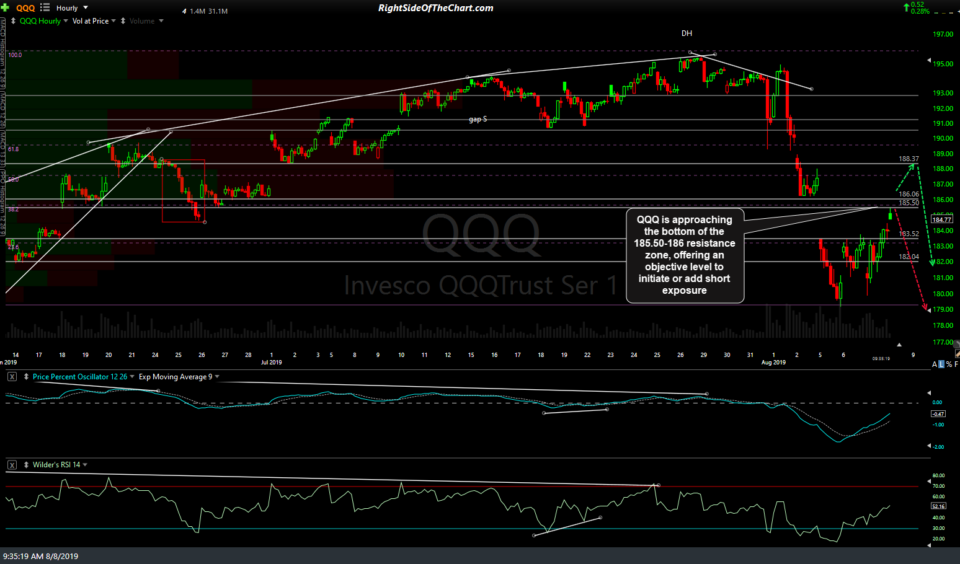The image size is (960, 564).
Task: Open the symbol list icon beside QQQ
Action: click(x=45, y=7)
